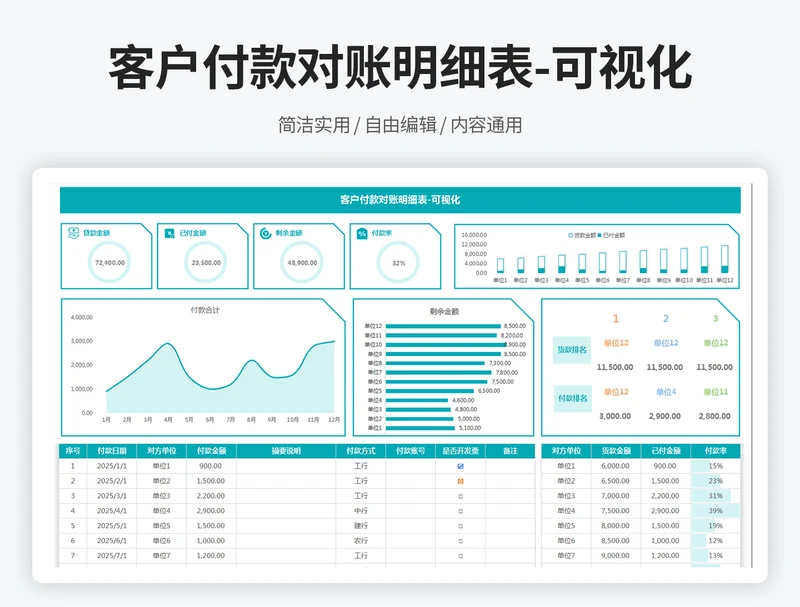Image resolution: width=800 pixels, height=607 pixels.
Task: Click the 剩余金额 bar chart title
Action: (x=444, y=311)
